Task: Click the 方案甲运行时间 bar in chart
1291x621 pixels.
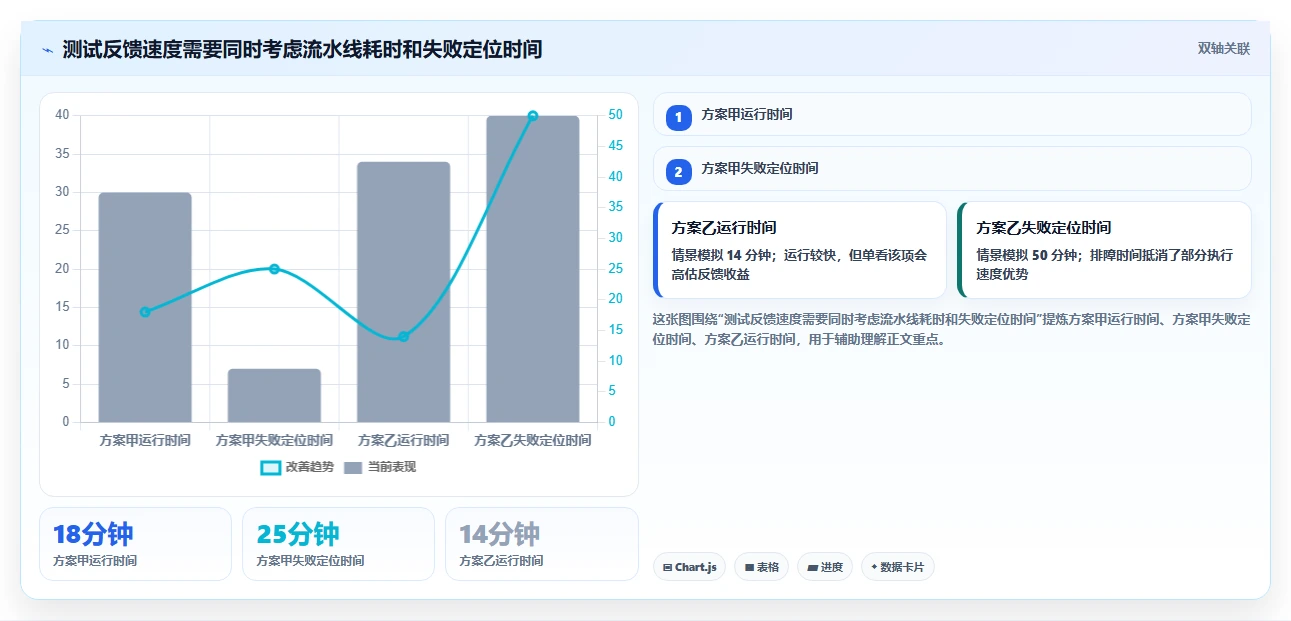Action: coord(145,307)
